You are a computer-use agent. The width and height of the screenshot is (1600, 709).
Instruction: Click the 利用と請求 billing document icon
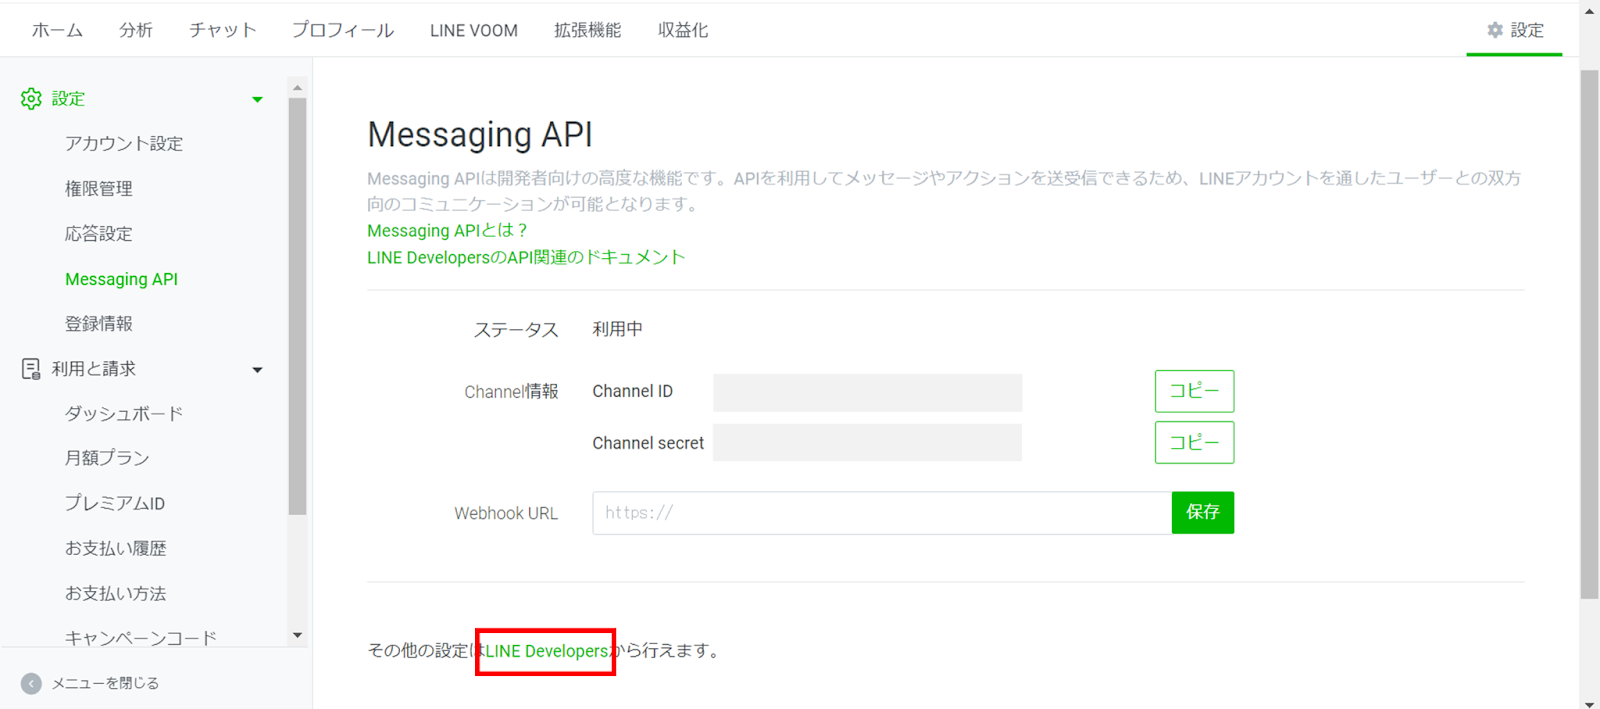[x=31, y=369]
